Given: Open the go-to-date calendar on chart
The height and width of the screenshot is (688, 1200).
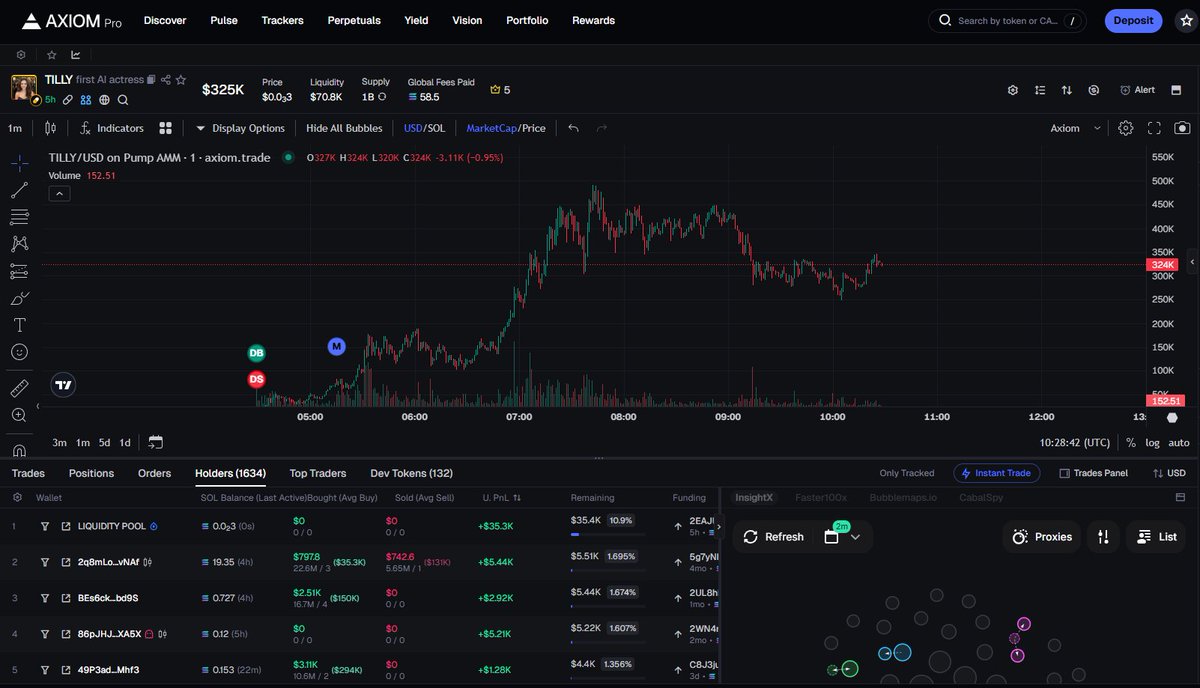Looking at the screenshot, I should pos(155,442).
